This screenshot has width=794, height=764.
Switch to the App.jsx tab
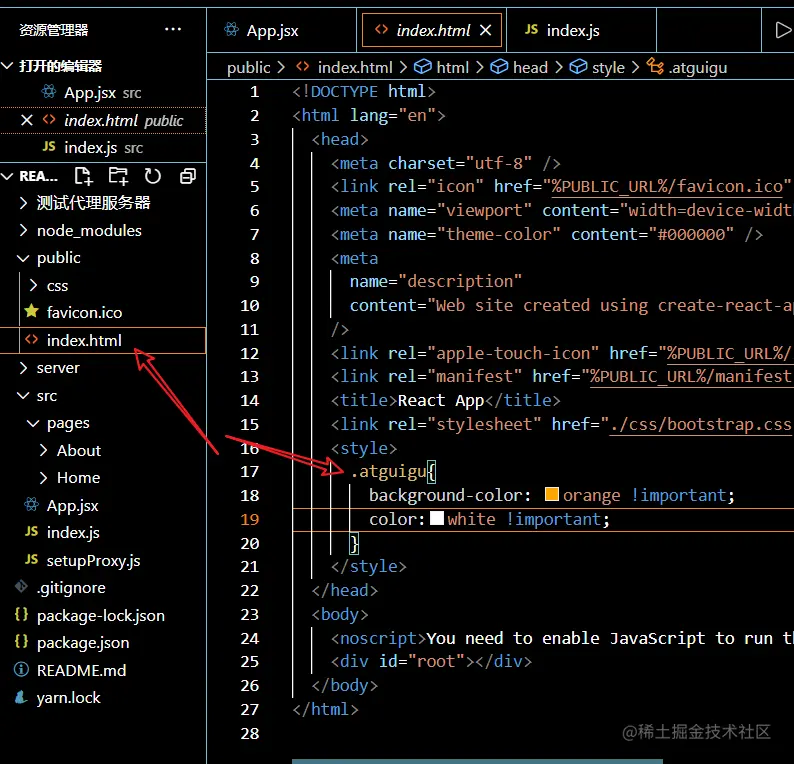click(x=282, y=30)
